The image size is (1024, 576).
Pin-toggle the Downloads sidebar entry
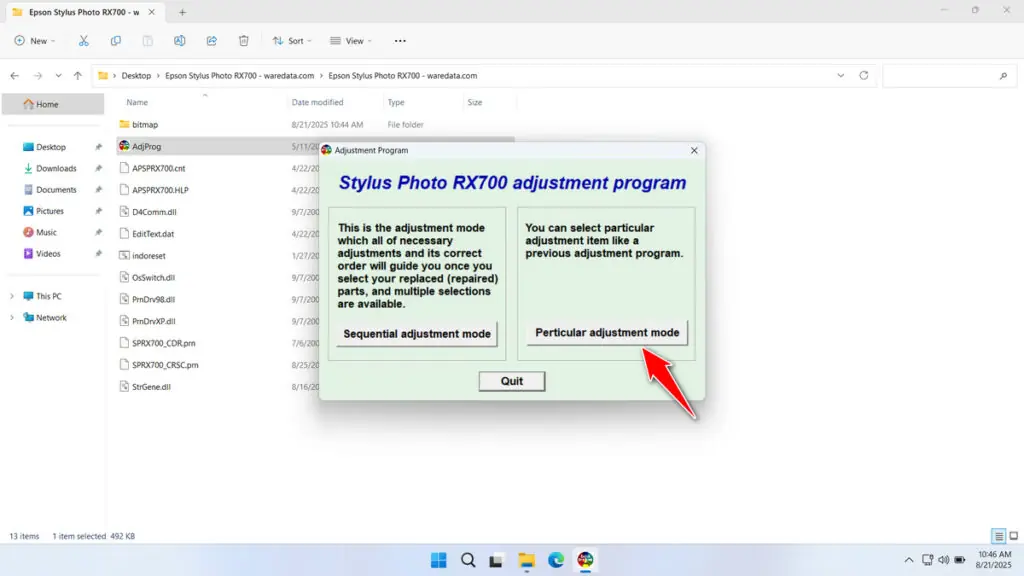point(97,168)
